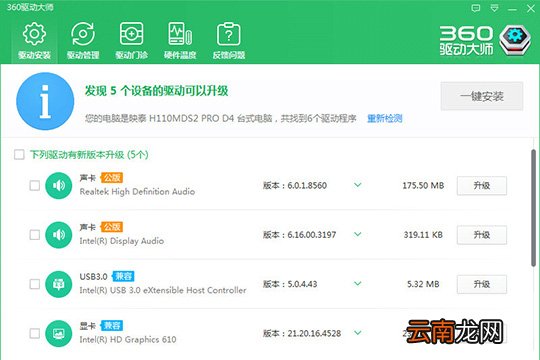Open the 硬件温度 monitor icon
The height and width of the screenshot is (360, 540).
[180, 34]
